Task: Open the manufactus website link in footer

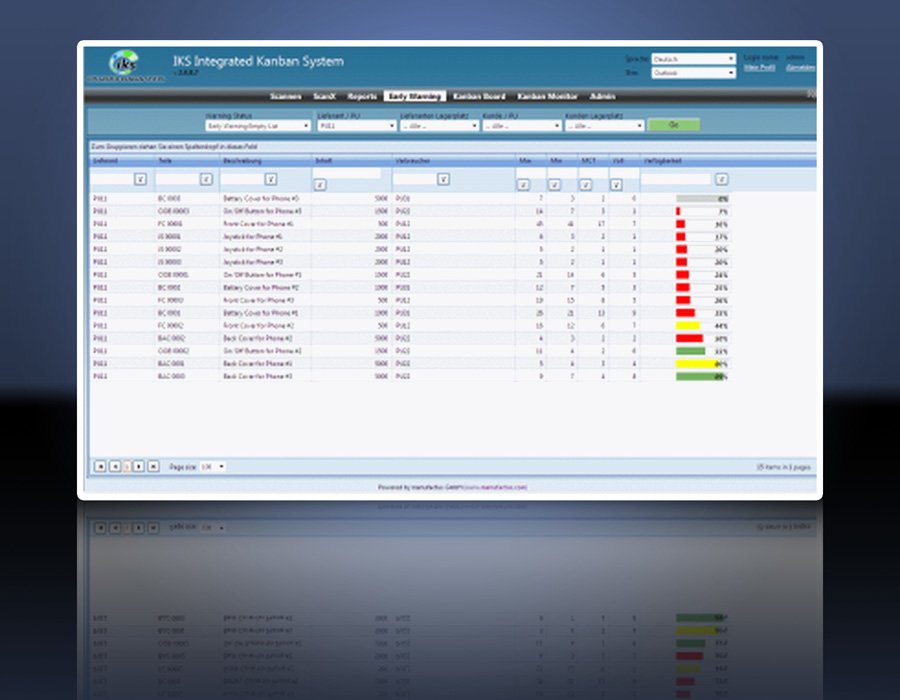Action: pyautogui.click(x=495, y=487)
